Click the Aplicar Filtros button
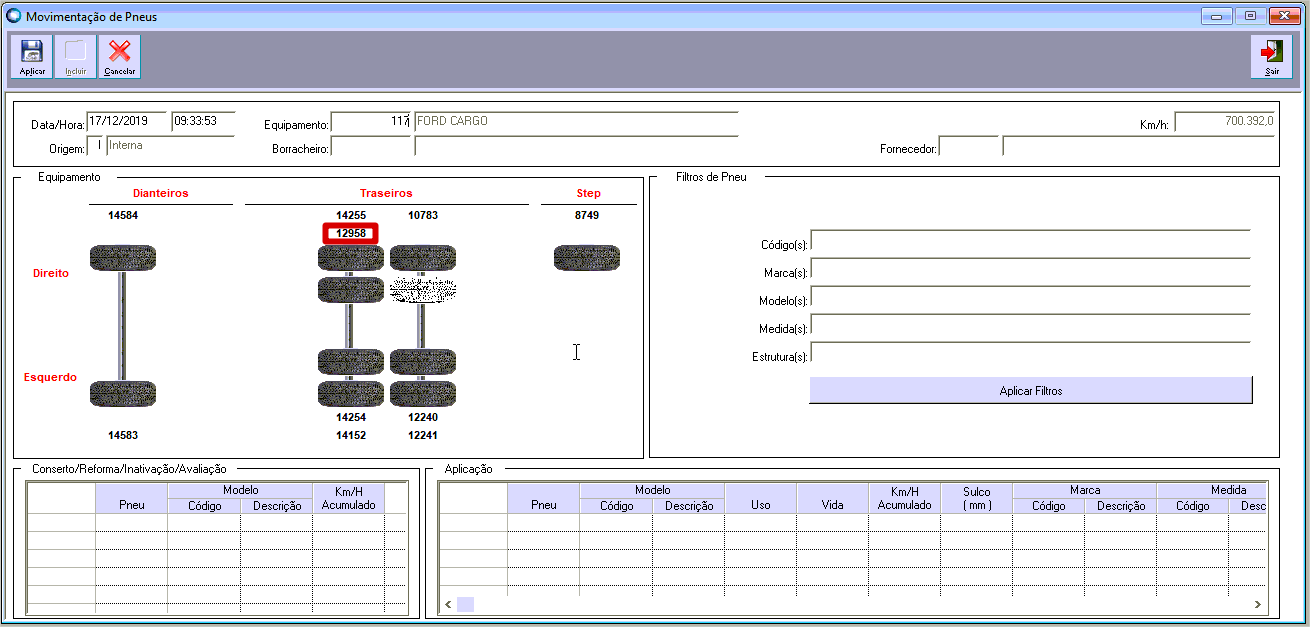 (1031, 390)
